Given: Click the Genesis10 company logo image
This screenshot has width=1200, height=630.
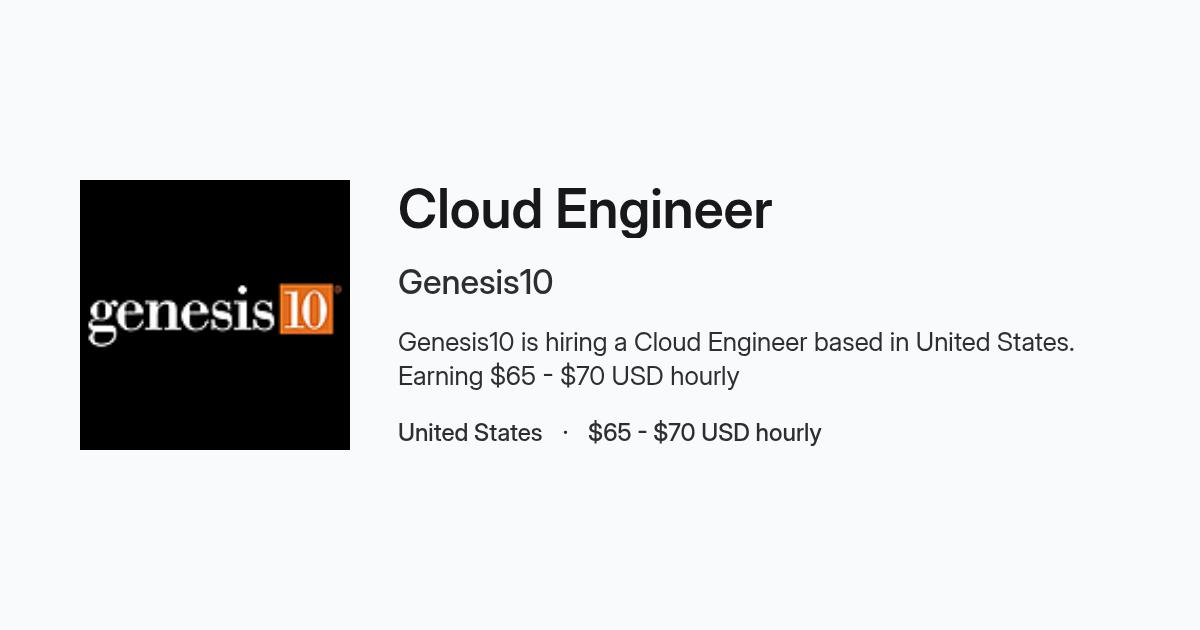Looking at the screenshot, I should point(215,315).
